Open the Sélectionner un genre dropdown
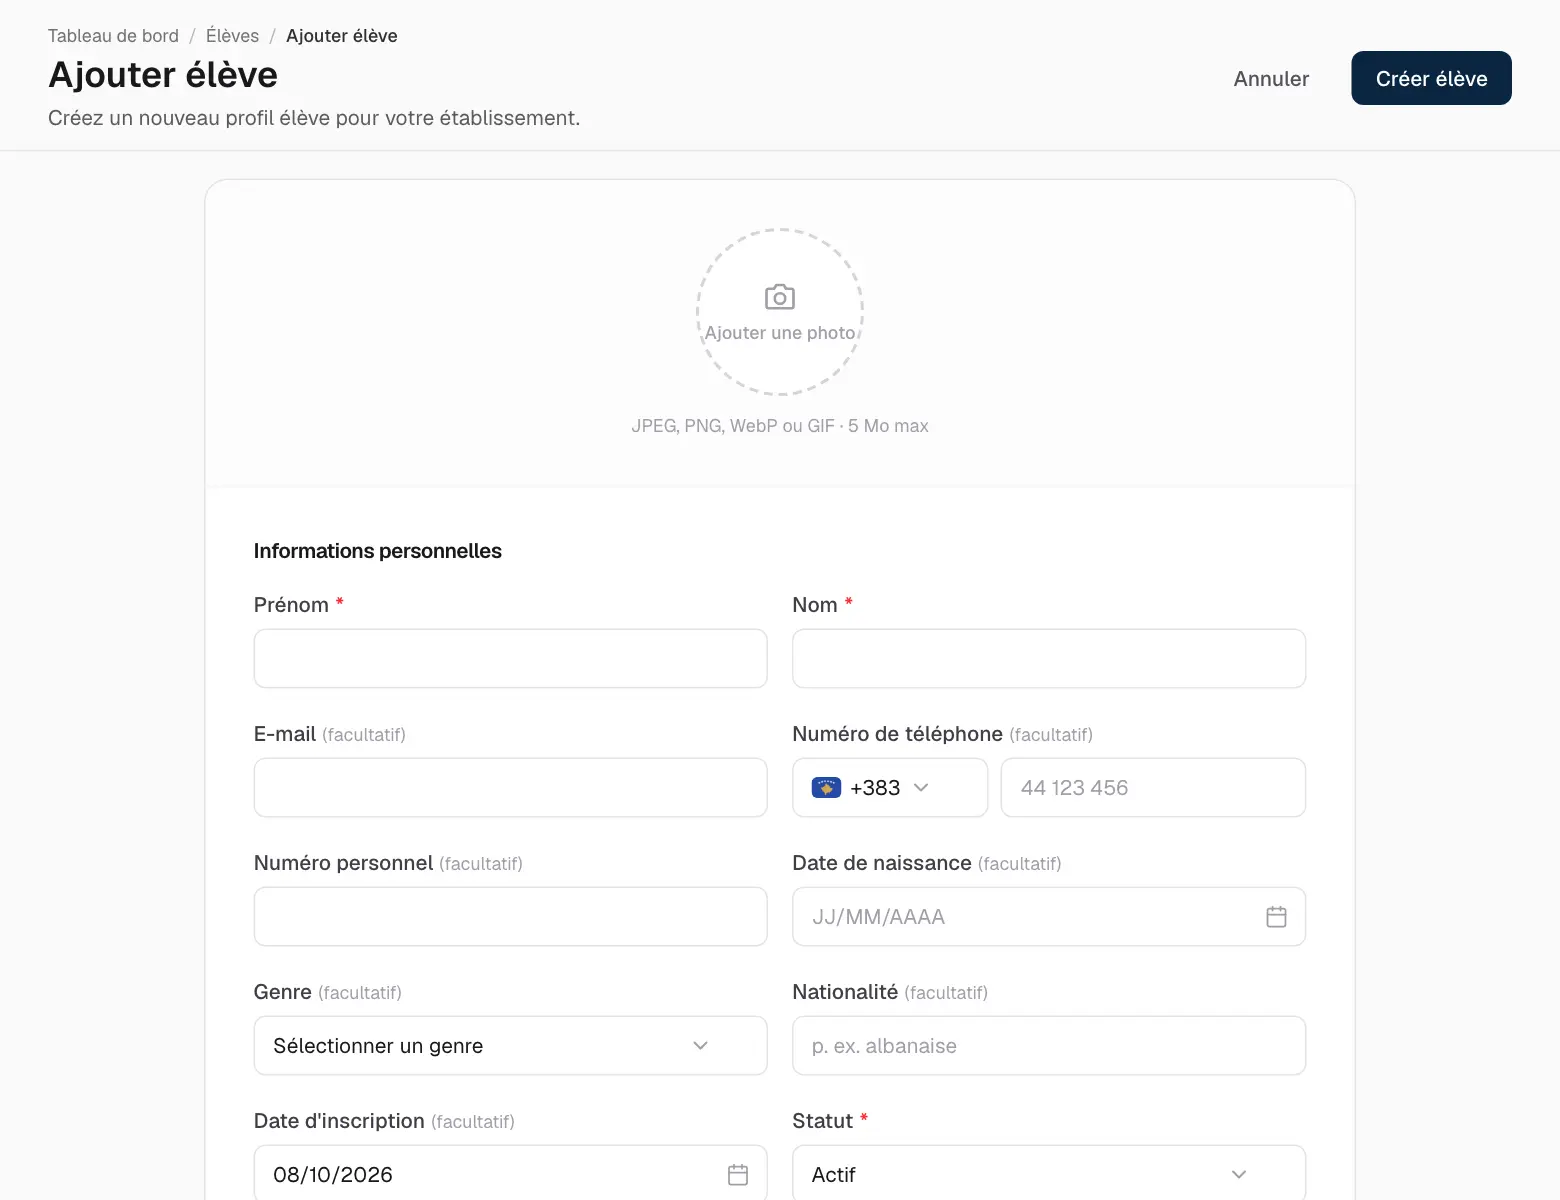 click(x=510, y=1045)
